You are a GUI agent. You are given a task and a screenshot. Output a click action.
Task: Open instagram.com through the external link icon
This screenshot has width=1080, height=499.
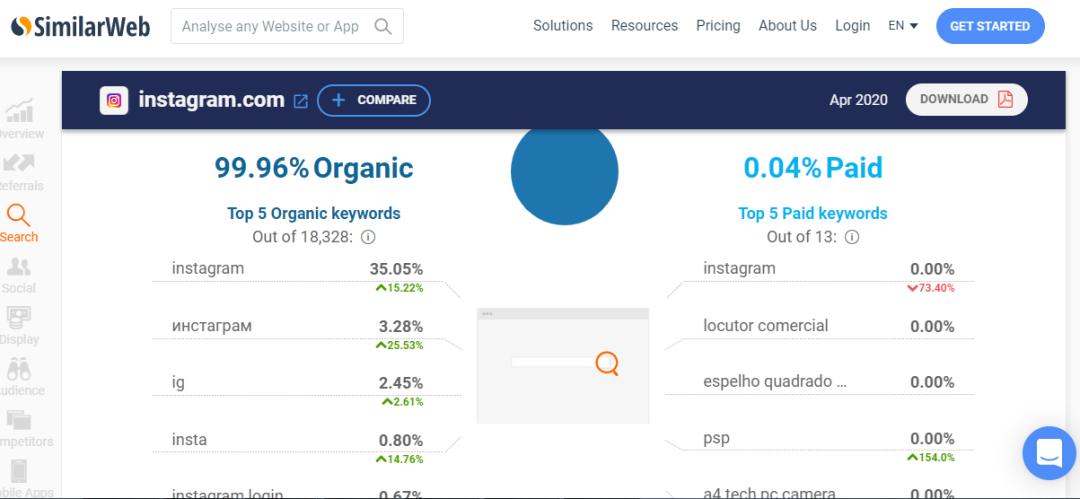point(300,101)
